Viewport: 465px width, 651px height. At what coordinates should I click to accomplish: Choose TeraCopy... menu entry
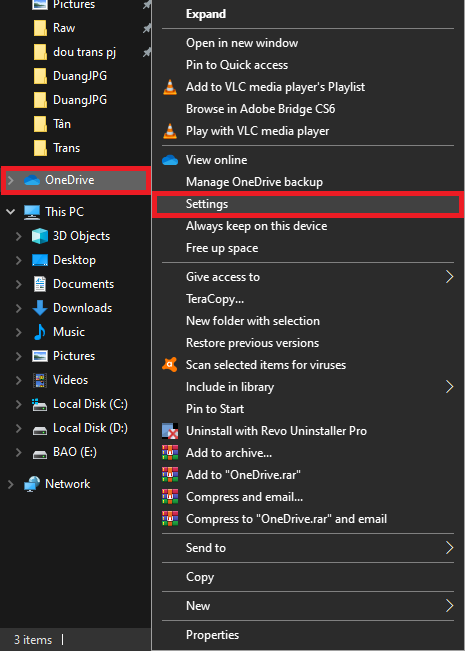[308, 299]
